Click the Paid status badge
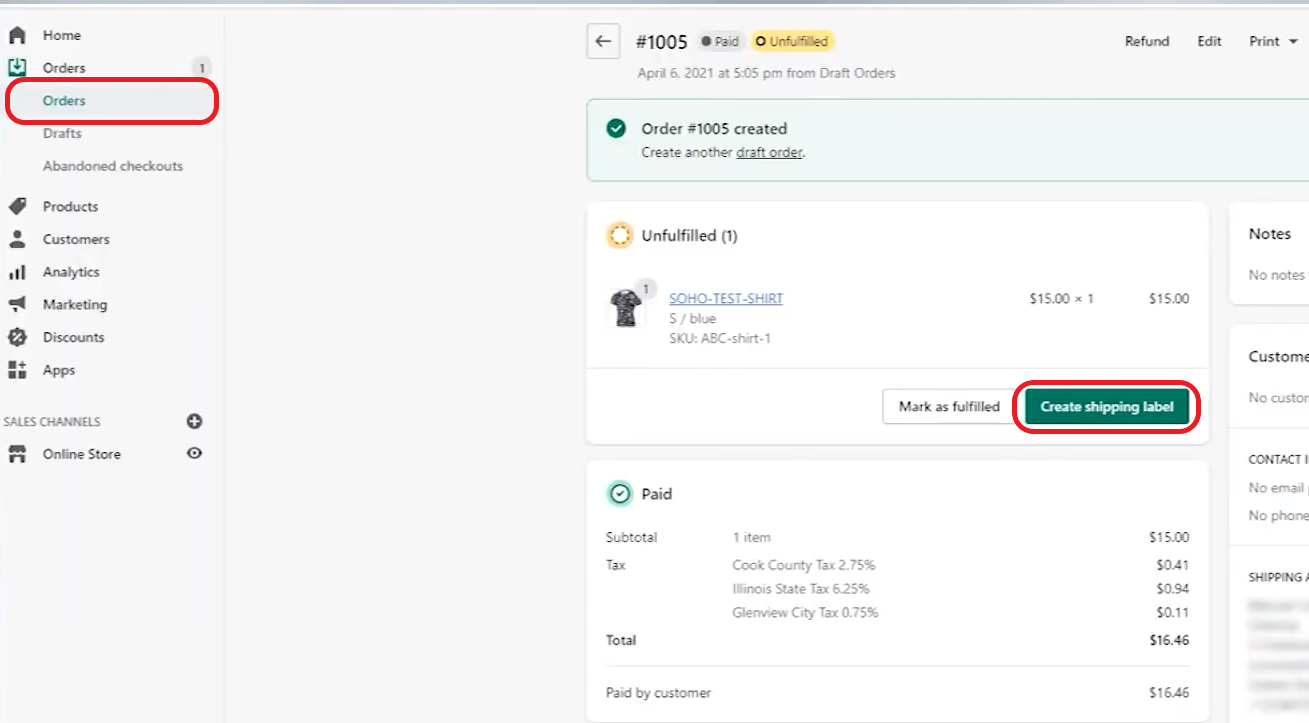This screenshot has height=723, width=1309. click(x=720, y=41)
